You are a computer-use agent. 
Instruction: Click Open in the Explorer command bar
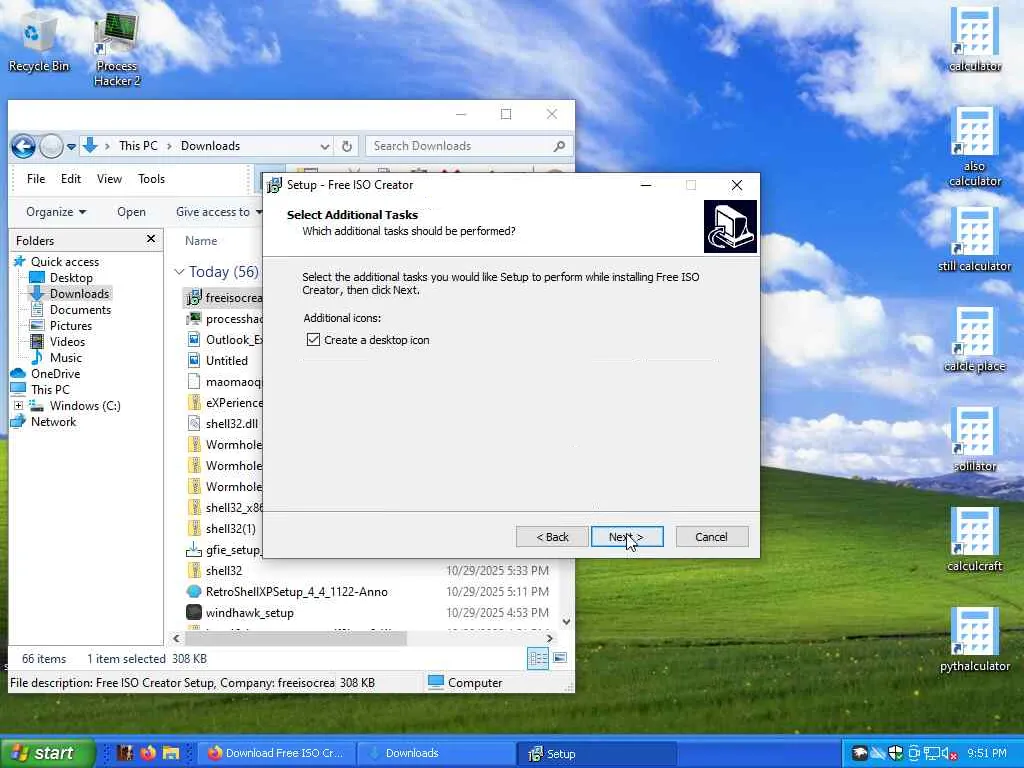click(131, 212)
